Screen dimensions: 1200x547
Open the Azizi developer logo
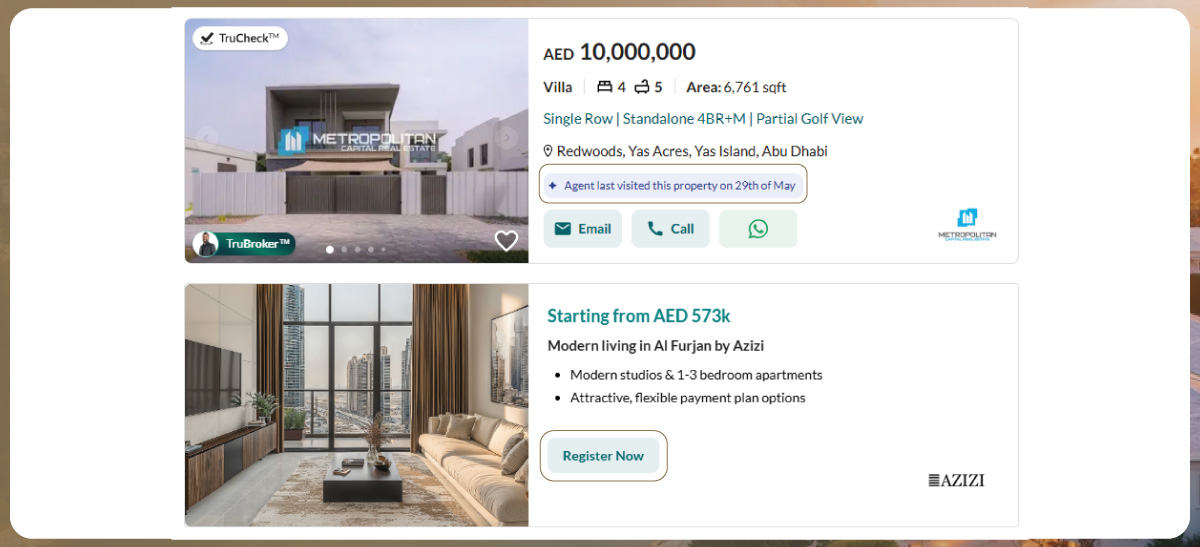tap(956, 480)
